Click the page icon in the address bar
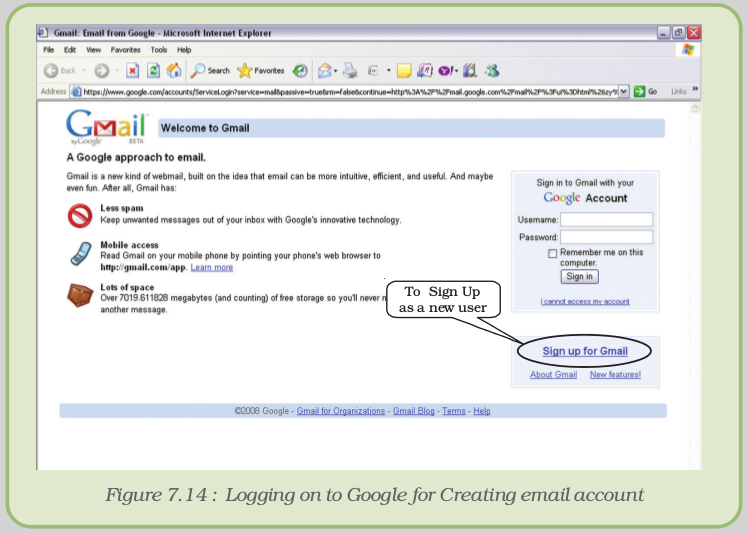The image size is (747, 533). click(76, 91)
